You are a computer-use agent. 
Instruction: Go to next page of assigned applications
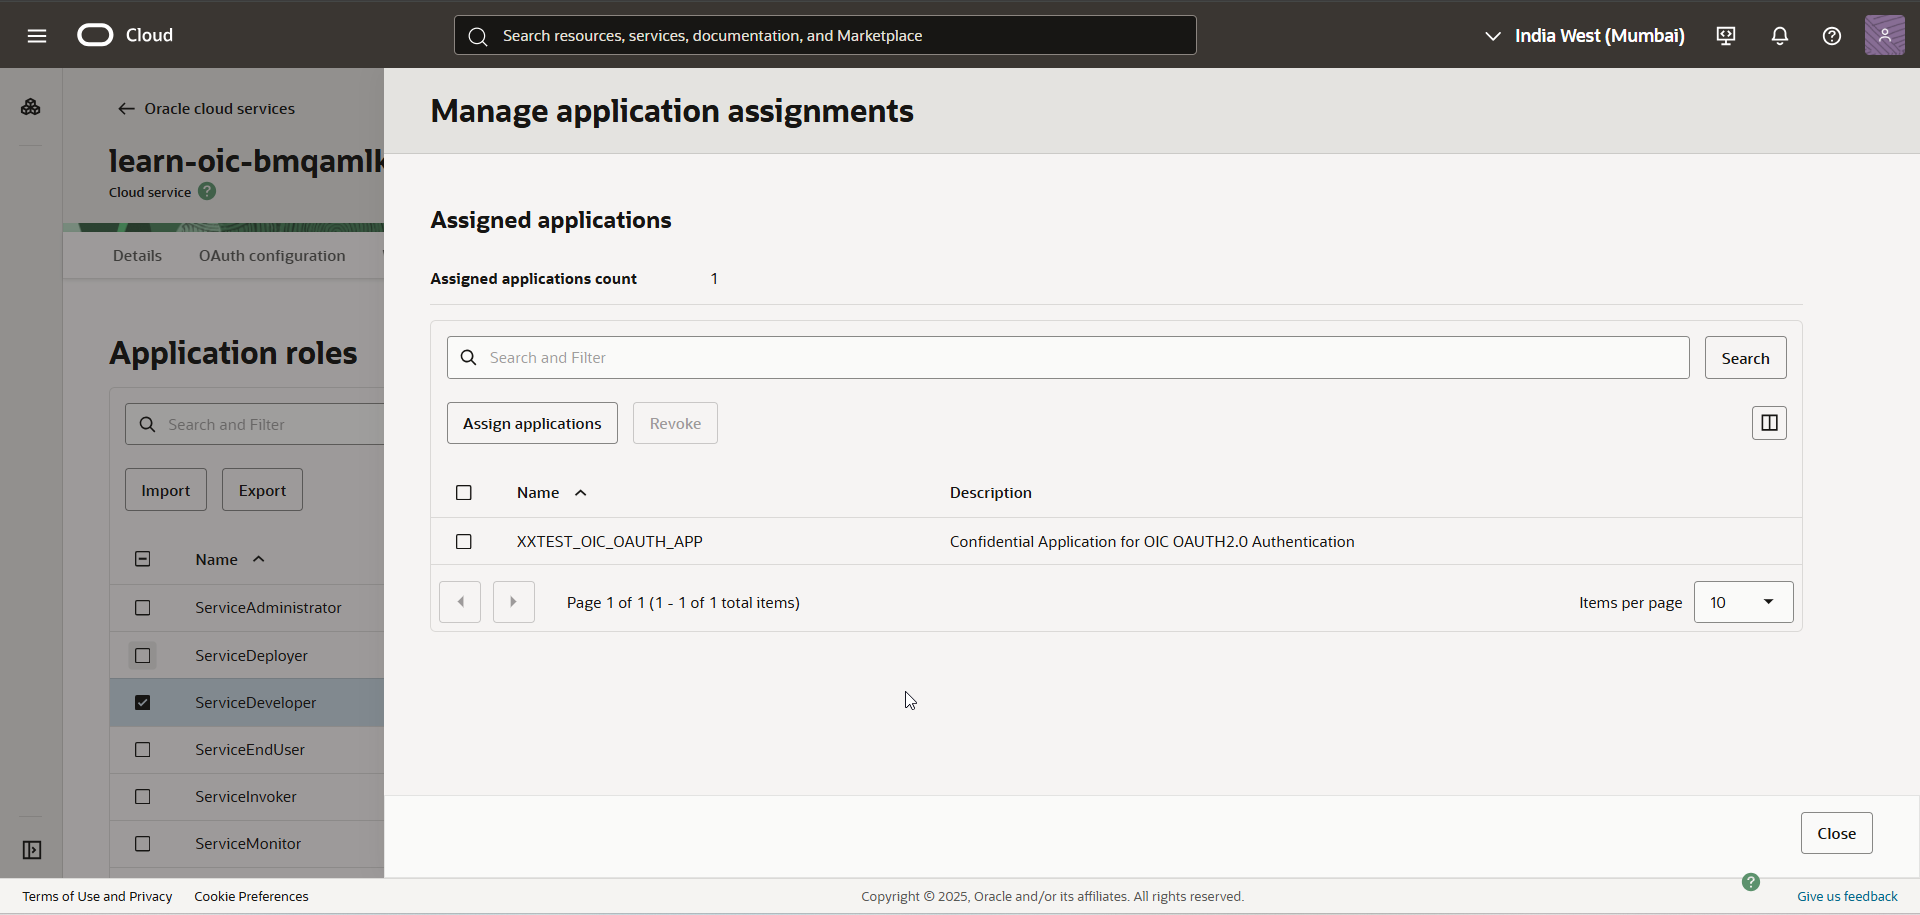pos(513,602)
